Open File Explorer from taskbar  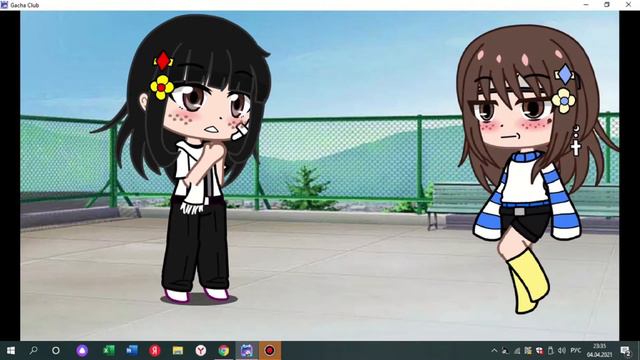pyautogui.click(x=178, y=351)
